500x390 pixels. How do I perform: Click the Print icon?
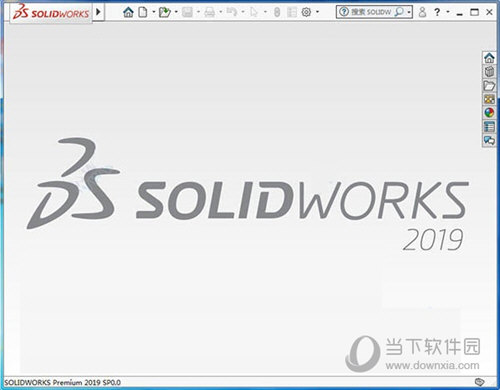tap(210, 12)
